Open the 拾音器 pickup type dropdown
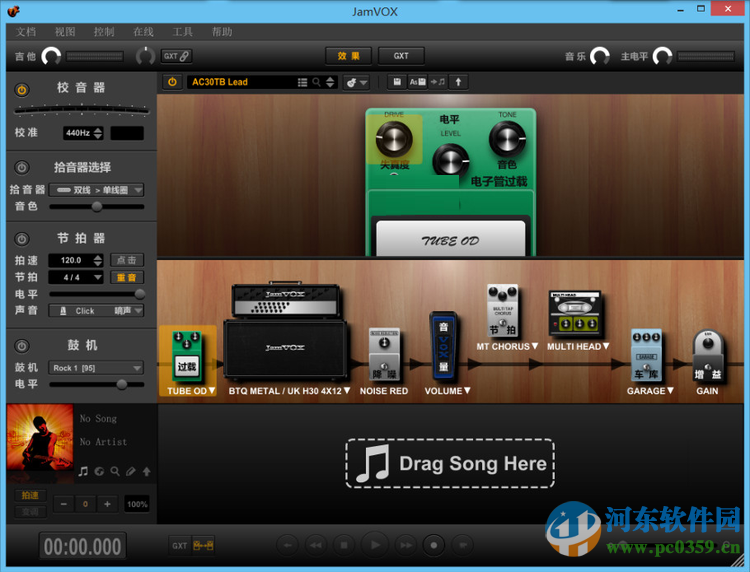This screenshot has height=572, width=750. 96,190
